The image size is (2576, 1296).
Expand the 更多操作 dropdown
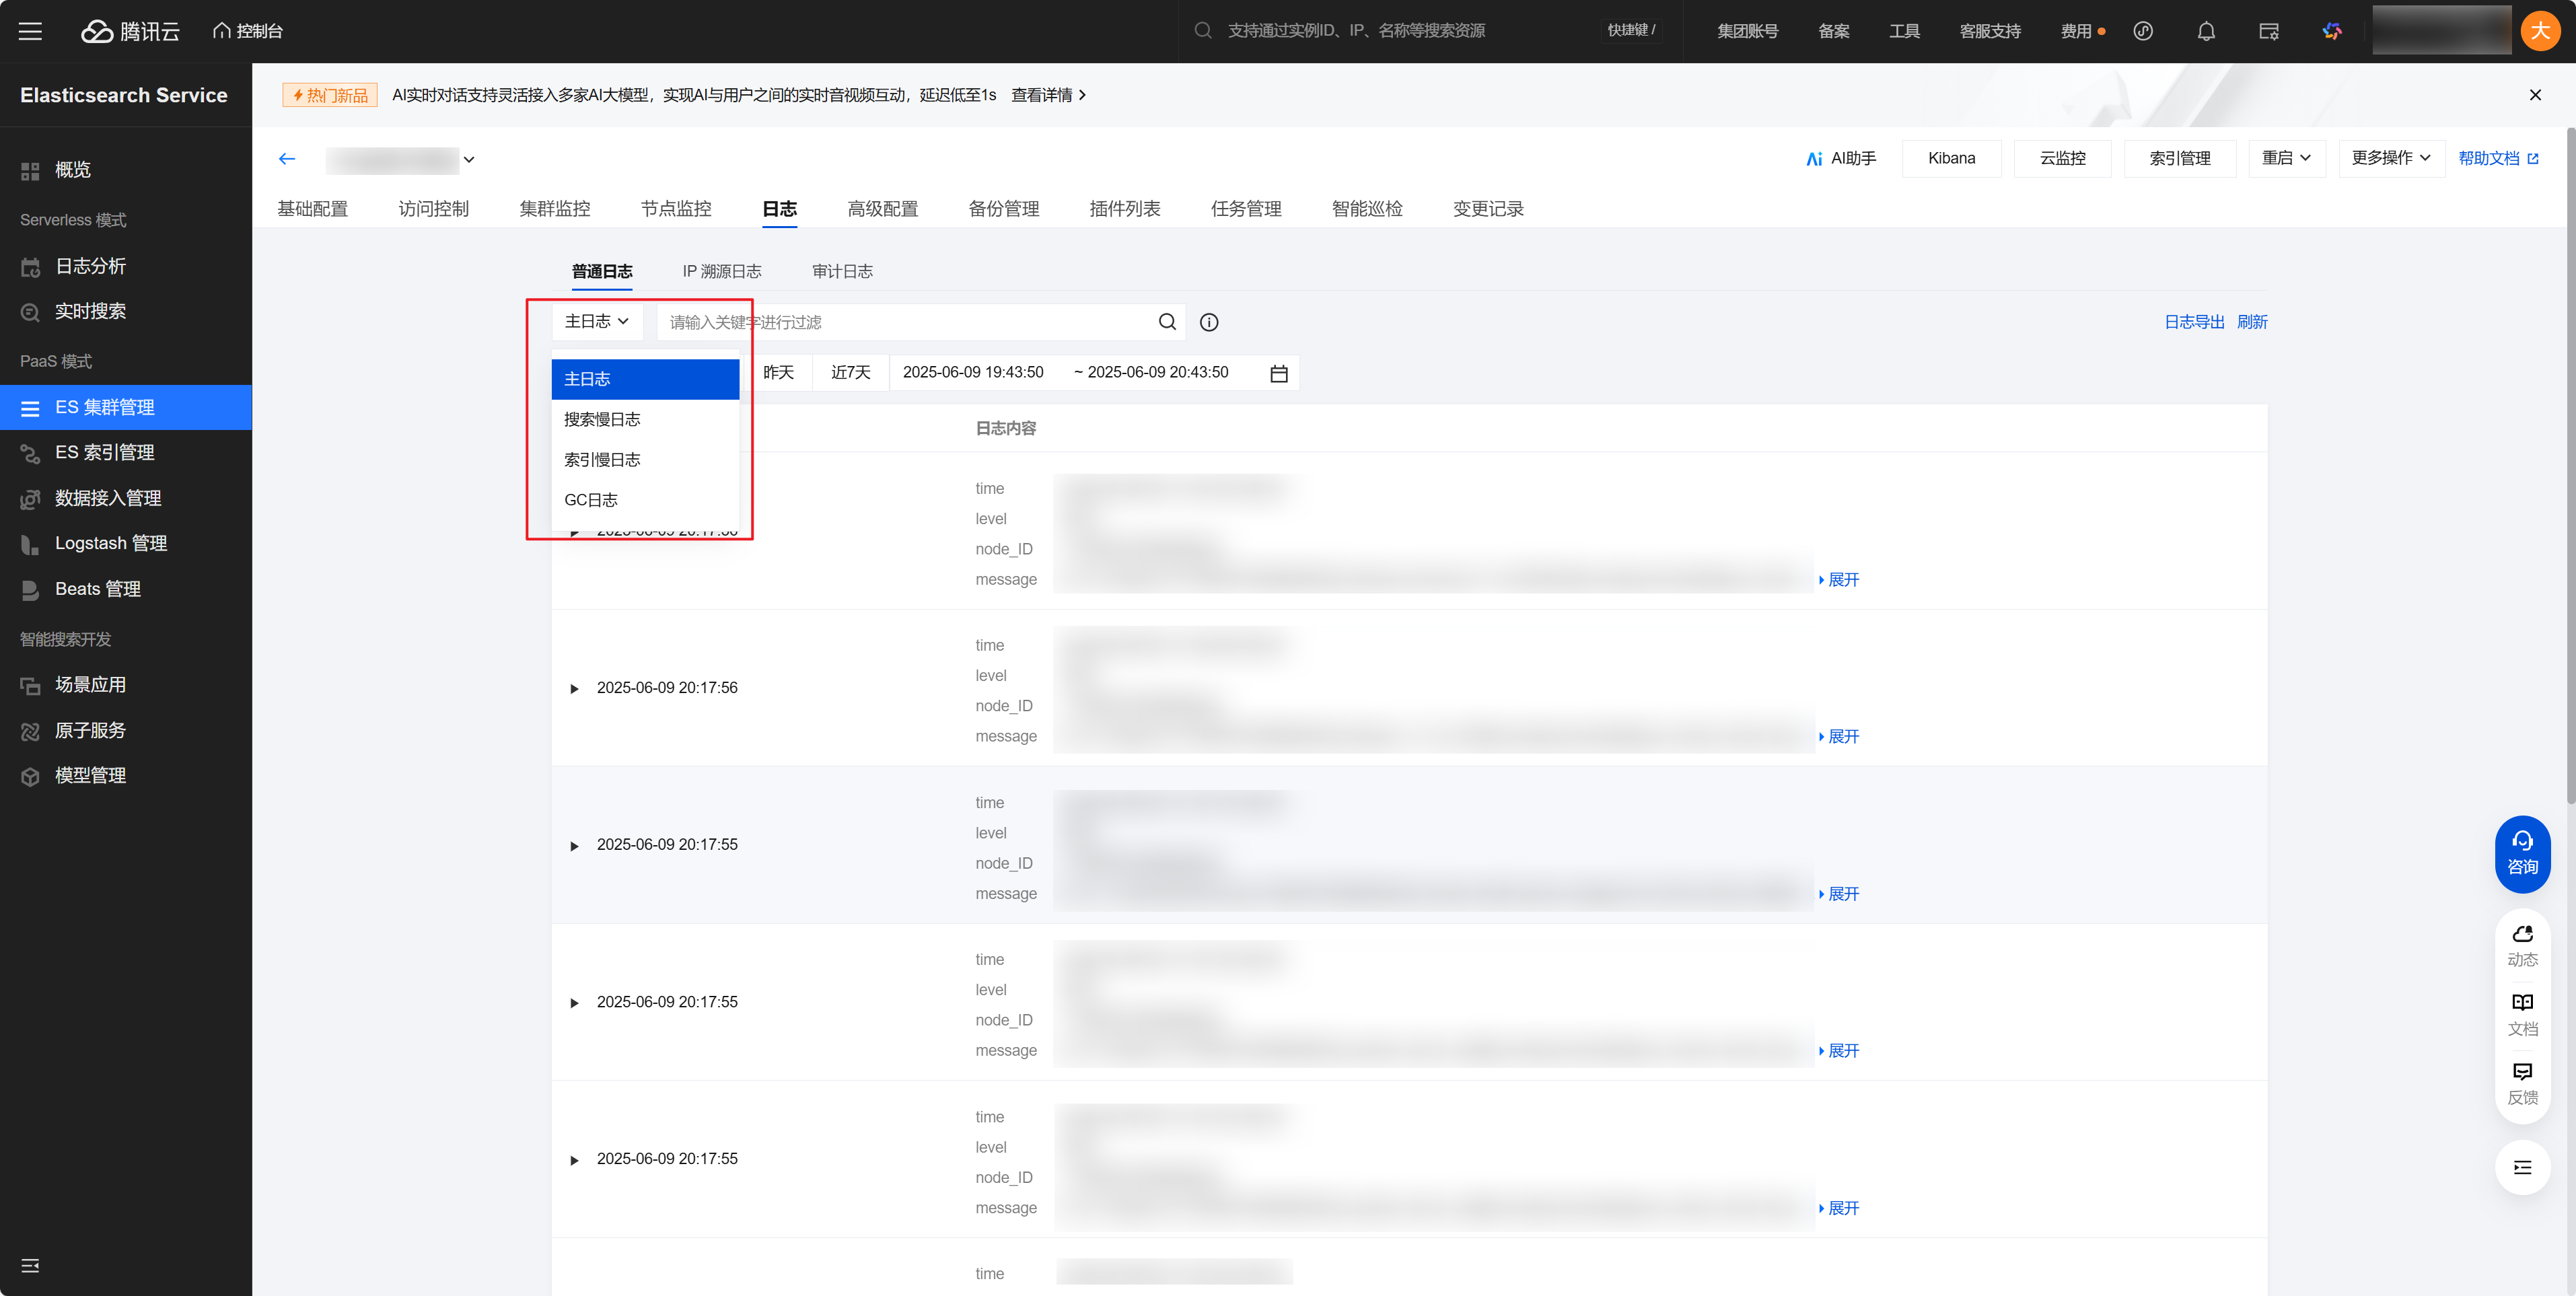2391,159
